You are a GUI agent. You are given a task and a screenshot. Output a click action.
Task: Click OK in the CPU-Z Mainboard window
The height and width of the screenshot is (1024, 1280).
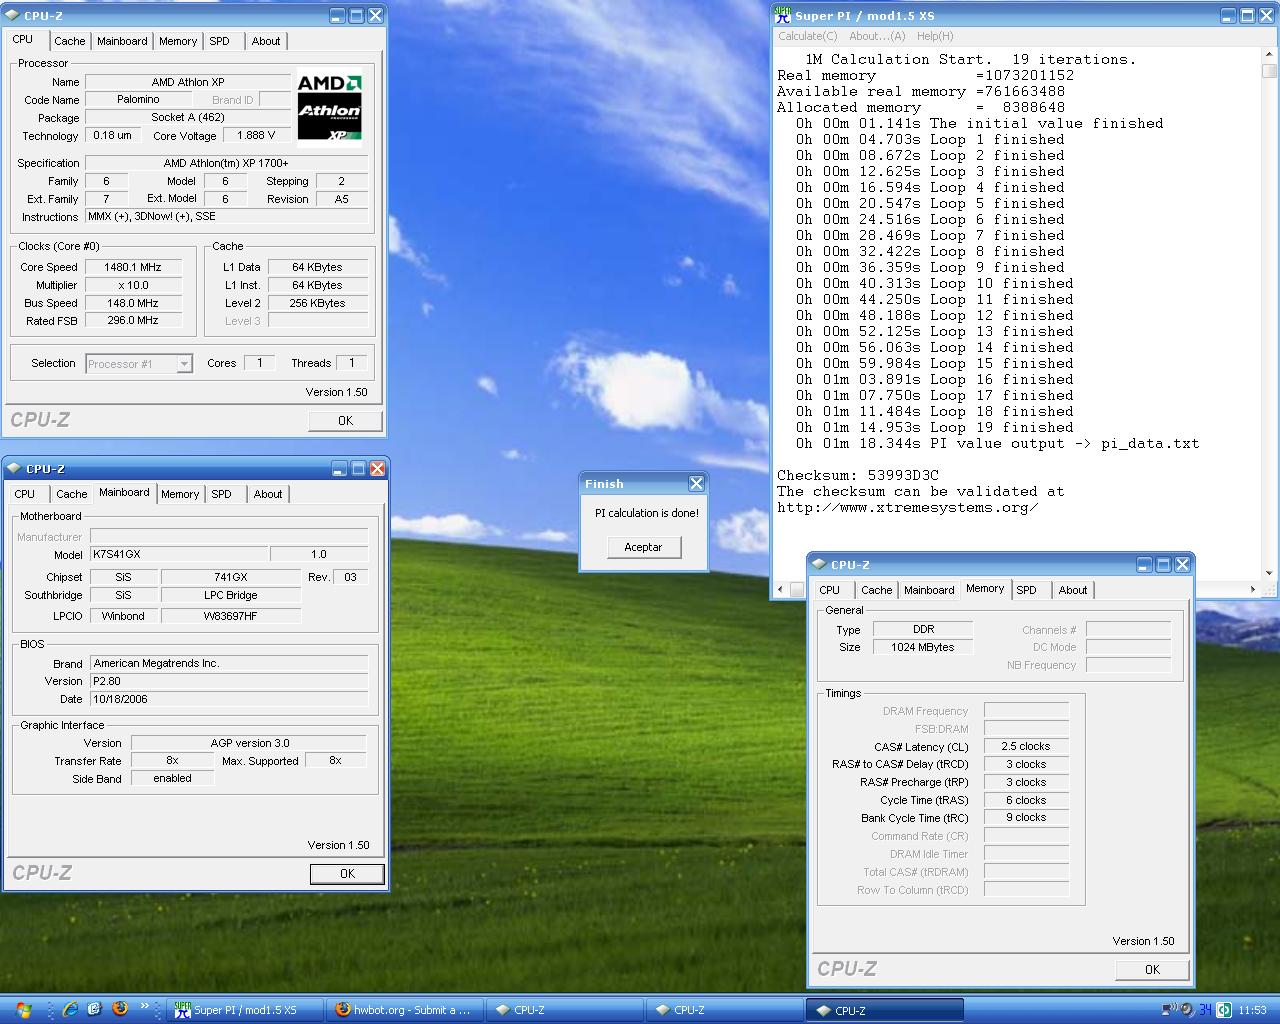point(347,873)
